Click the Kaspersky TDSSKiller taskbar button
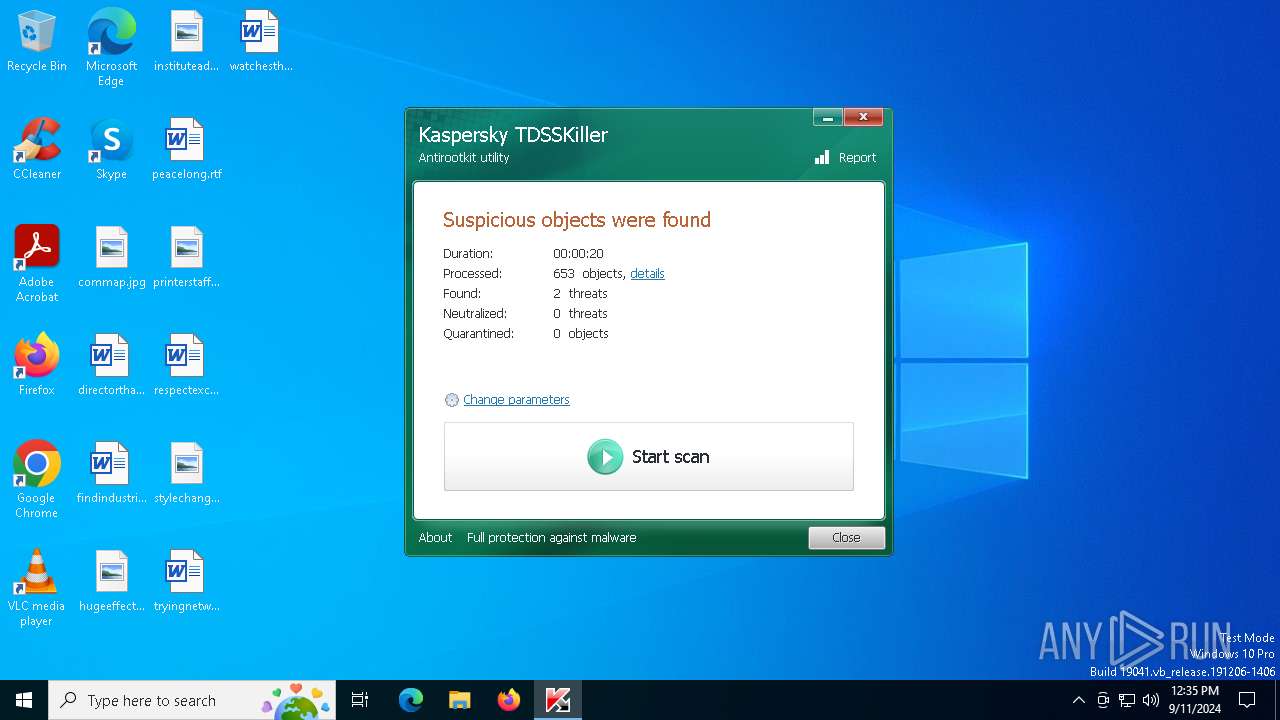Viewport: 1280px width, 720px height. pos(557,700)
